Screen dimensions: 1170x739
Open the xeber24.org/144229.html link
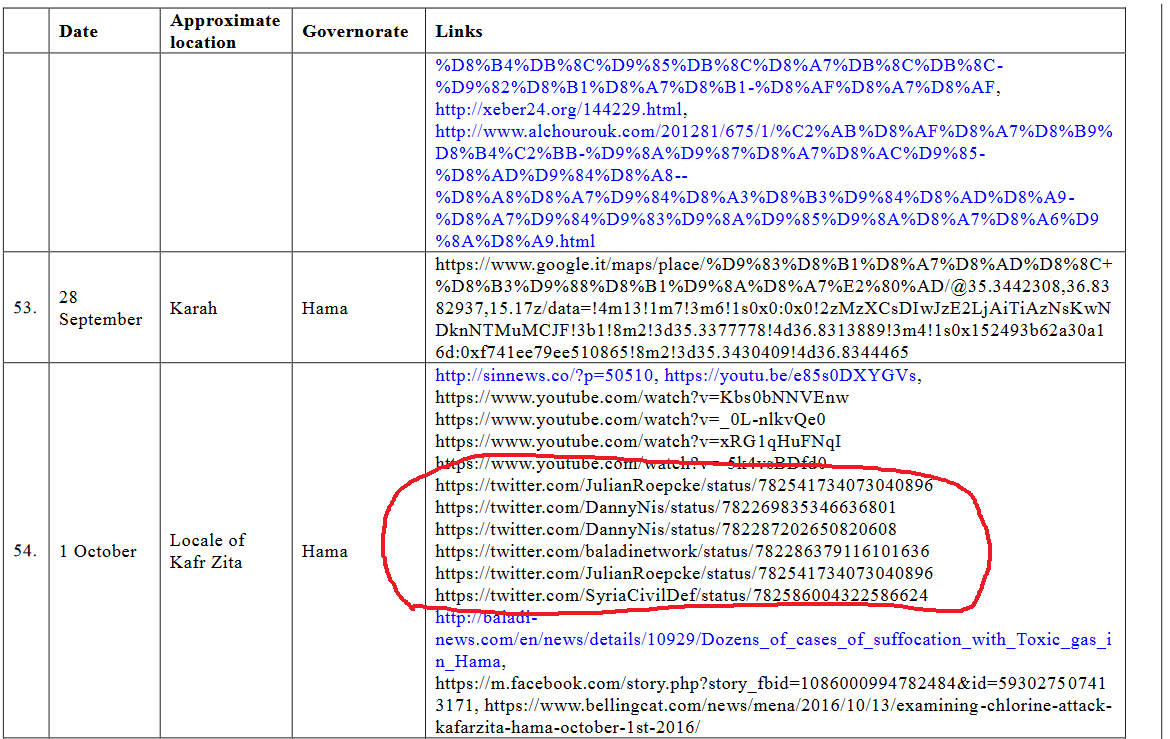[x=559, y=110]
